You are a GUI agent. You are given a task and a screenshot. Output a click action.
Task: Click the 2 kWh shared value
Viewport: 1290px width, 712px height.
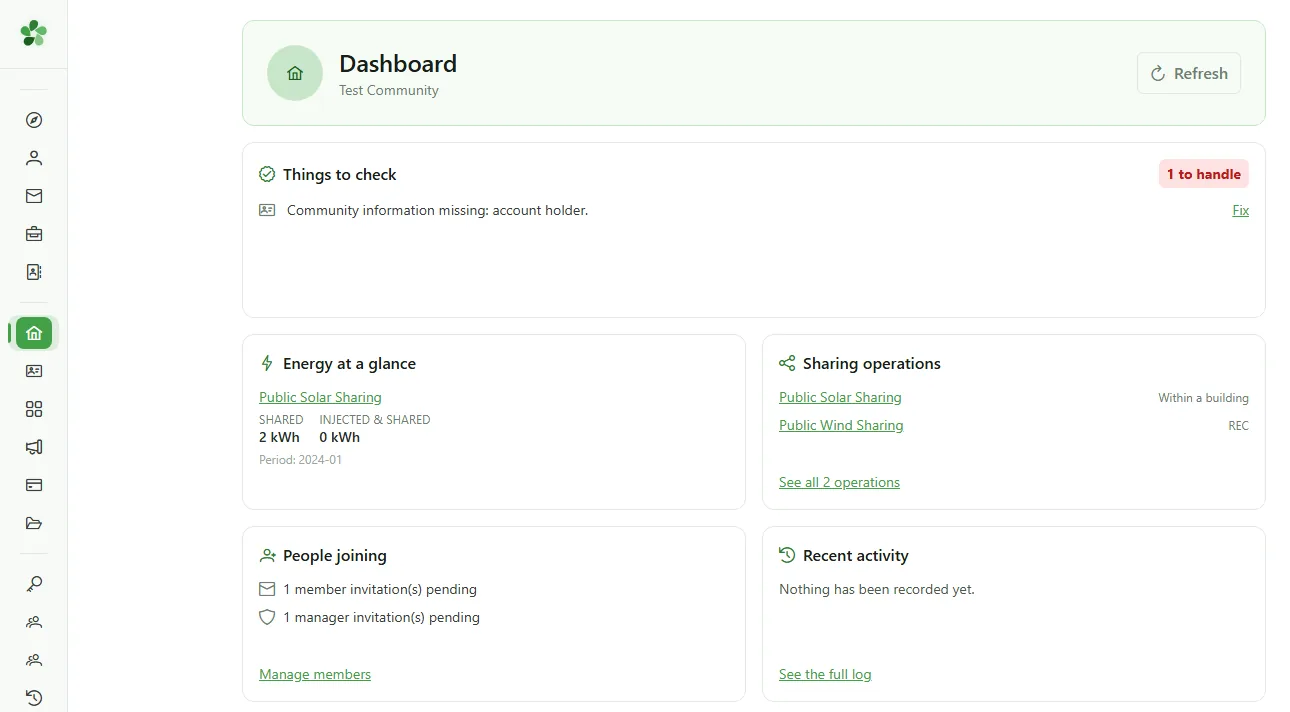(x=279, y=437)
